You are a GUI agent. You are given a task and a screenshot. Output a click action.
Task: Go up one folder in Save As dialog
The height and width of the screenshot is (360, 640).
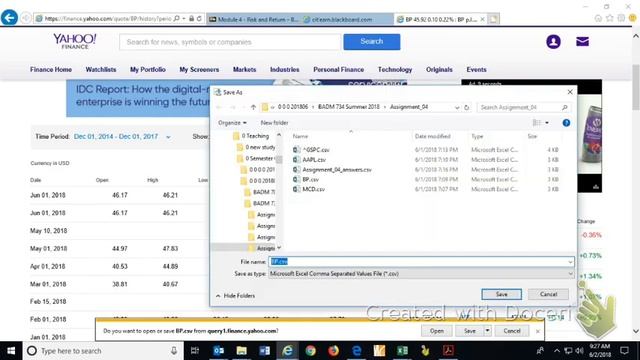coord(253,107)
